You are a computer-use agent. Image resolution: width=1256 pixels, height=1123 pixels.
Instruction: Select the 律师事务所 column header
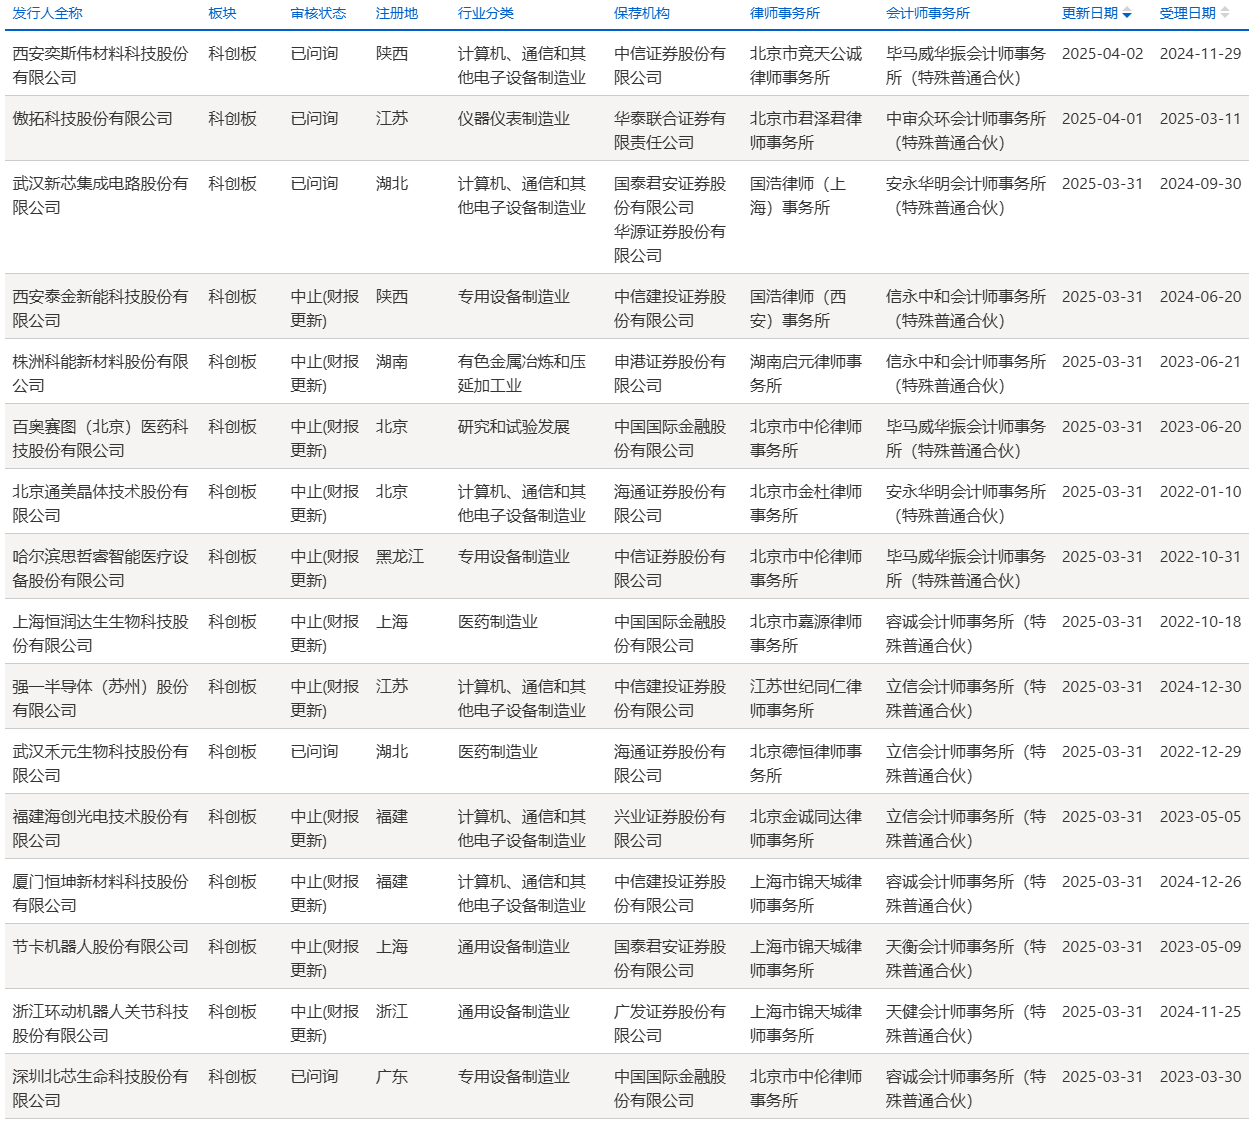(784, 14)
